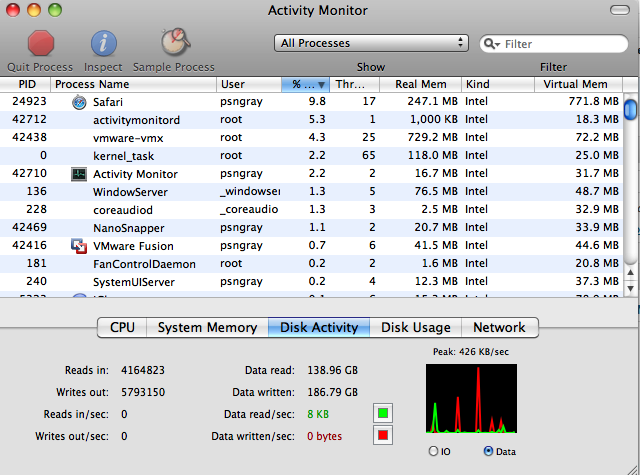Click the Reads in 4164823 value
The height and width of the screenshot is (475, 640).
(x=143, y=371)
